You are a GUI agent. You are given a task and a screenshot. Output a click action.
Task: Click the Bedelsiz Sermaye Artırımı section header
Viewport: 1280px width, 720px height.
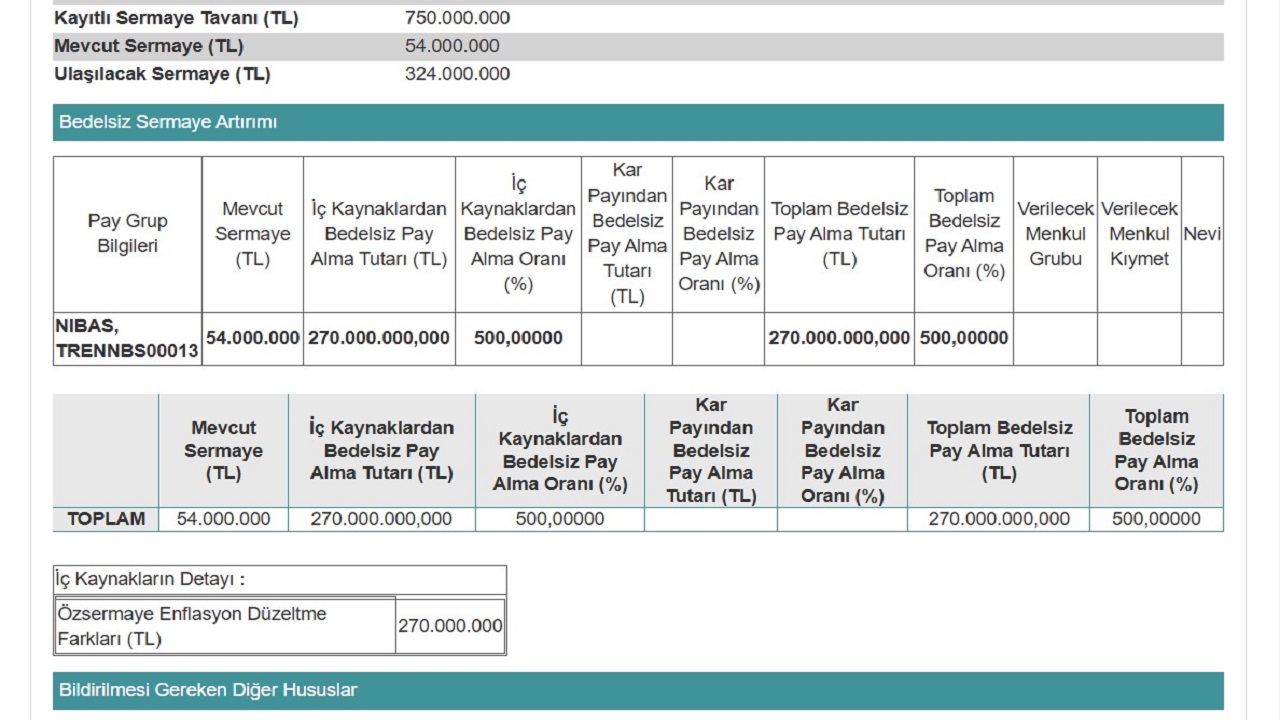click(x=168, y=122)
